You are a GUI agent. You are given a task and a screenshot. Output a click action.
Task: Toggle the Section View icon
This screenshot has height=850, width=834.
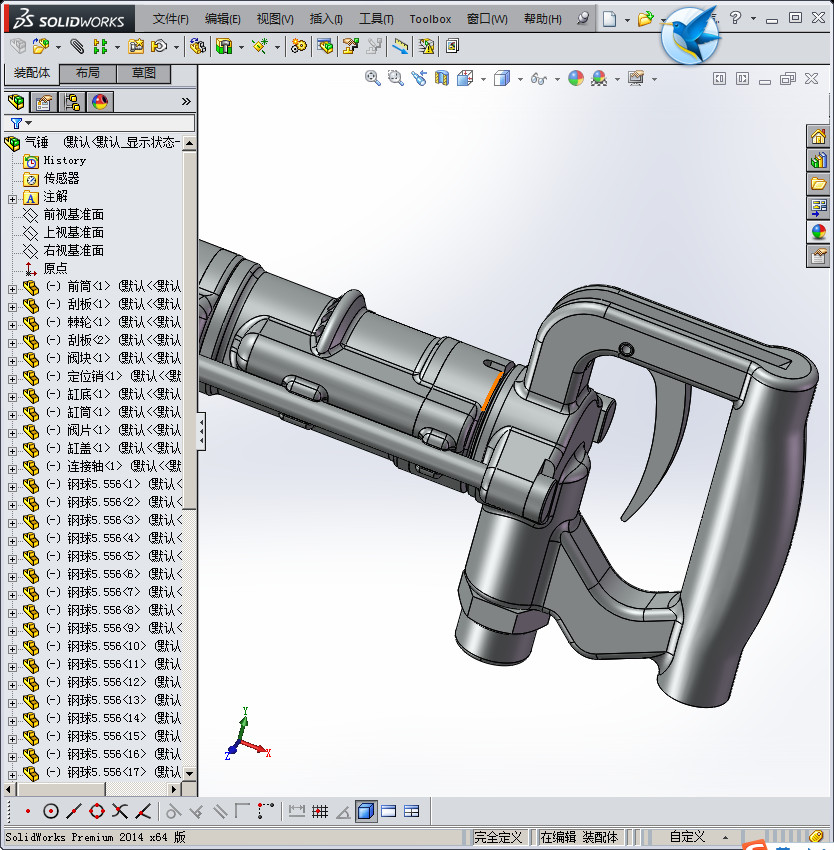442,79
